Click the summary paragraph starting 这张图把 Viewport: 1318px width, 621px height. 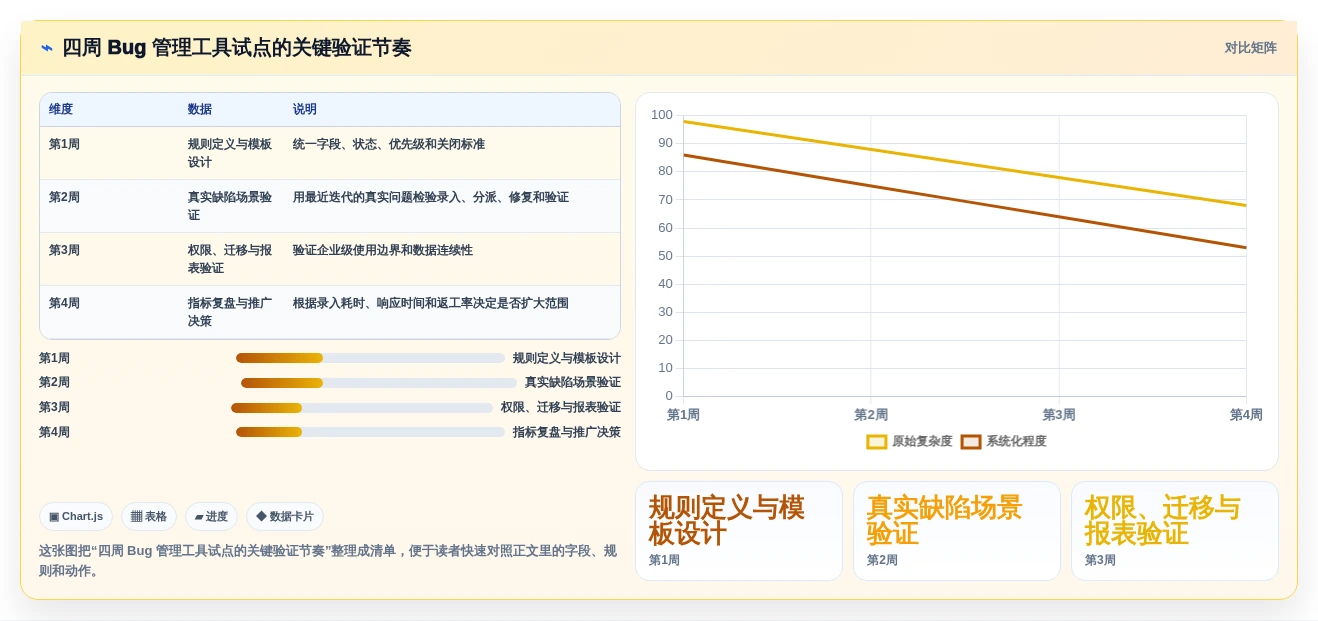click(328, 561)
